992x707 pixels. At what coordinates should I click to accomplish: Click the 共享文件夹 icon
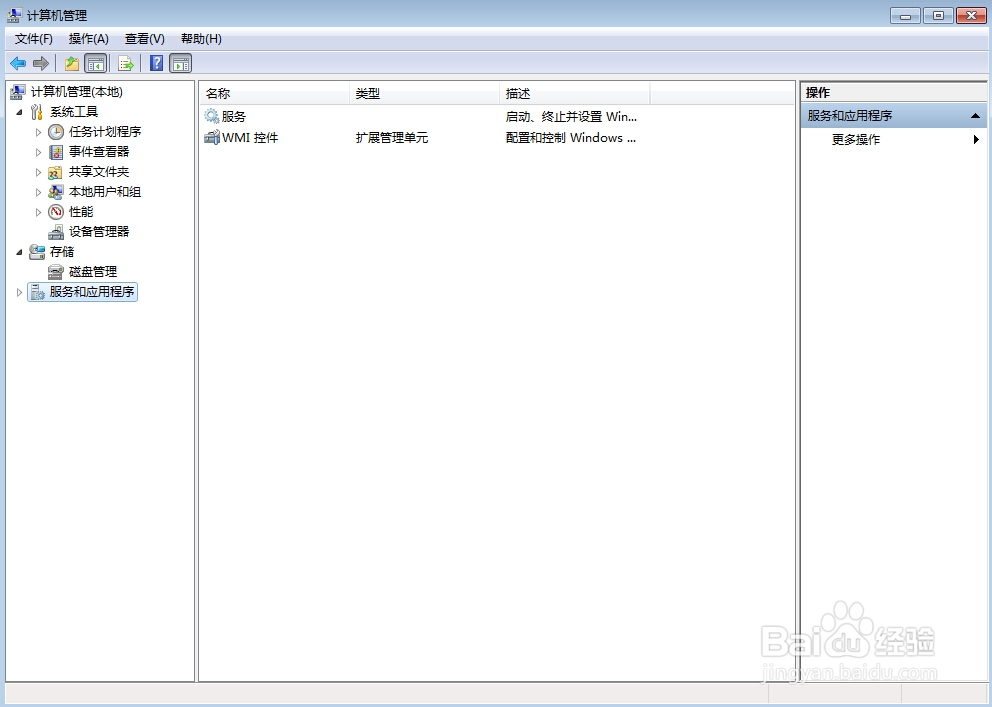(x=56, y=172)
